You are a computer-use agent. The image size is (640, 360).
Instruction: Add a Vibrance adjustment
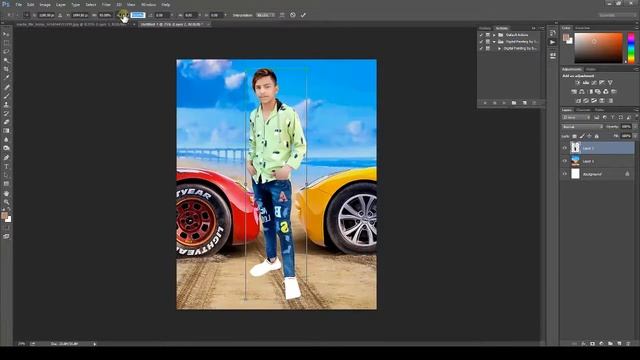click(610, 83)
